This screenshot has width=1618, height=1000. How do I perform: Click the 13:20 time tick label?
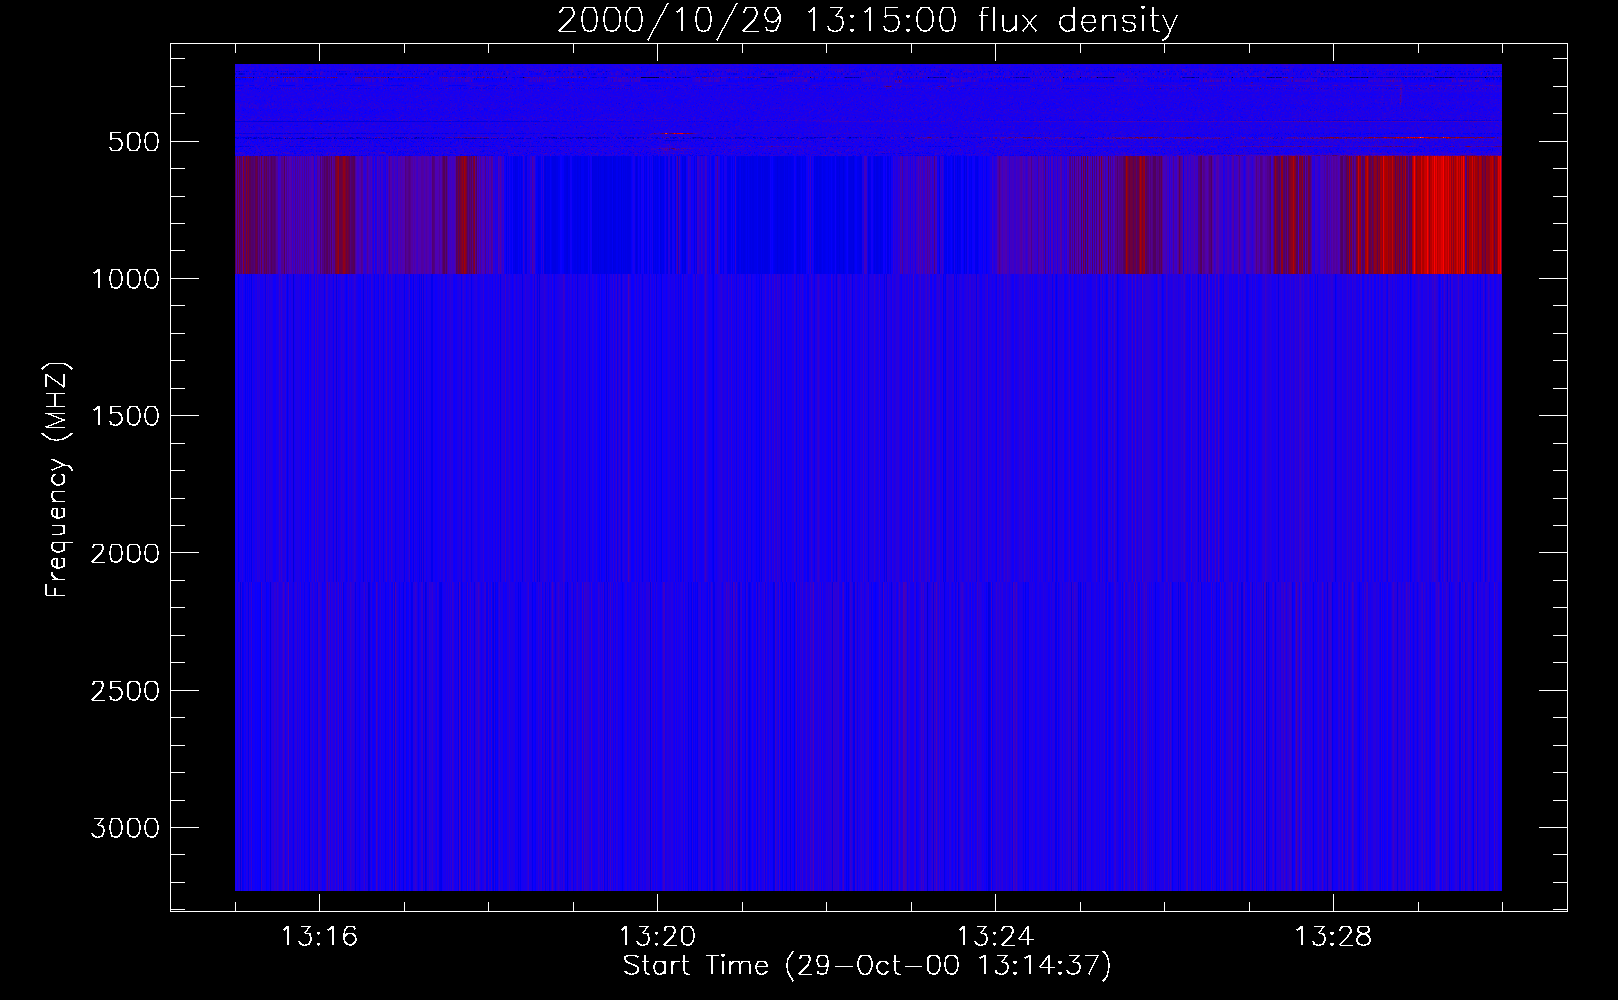point(657,937)
